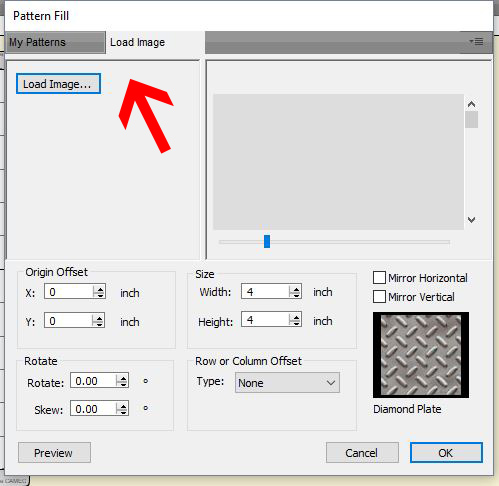This screenshot has height=486, width=499.
Task: Click the Load Image... button
Action: 58,84
